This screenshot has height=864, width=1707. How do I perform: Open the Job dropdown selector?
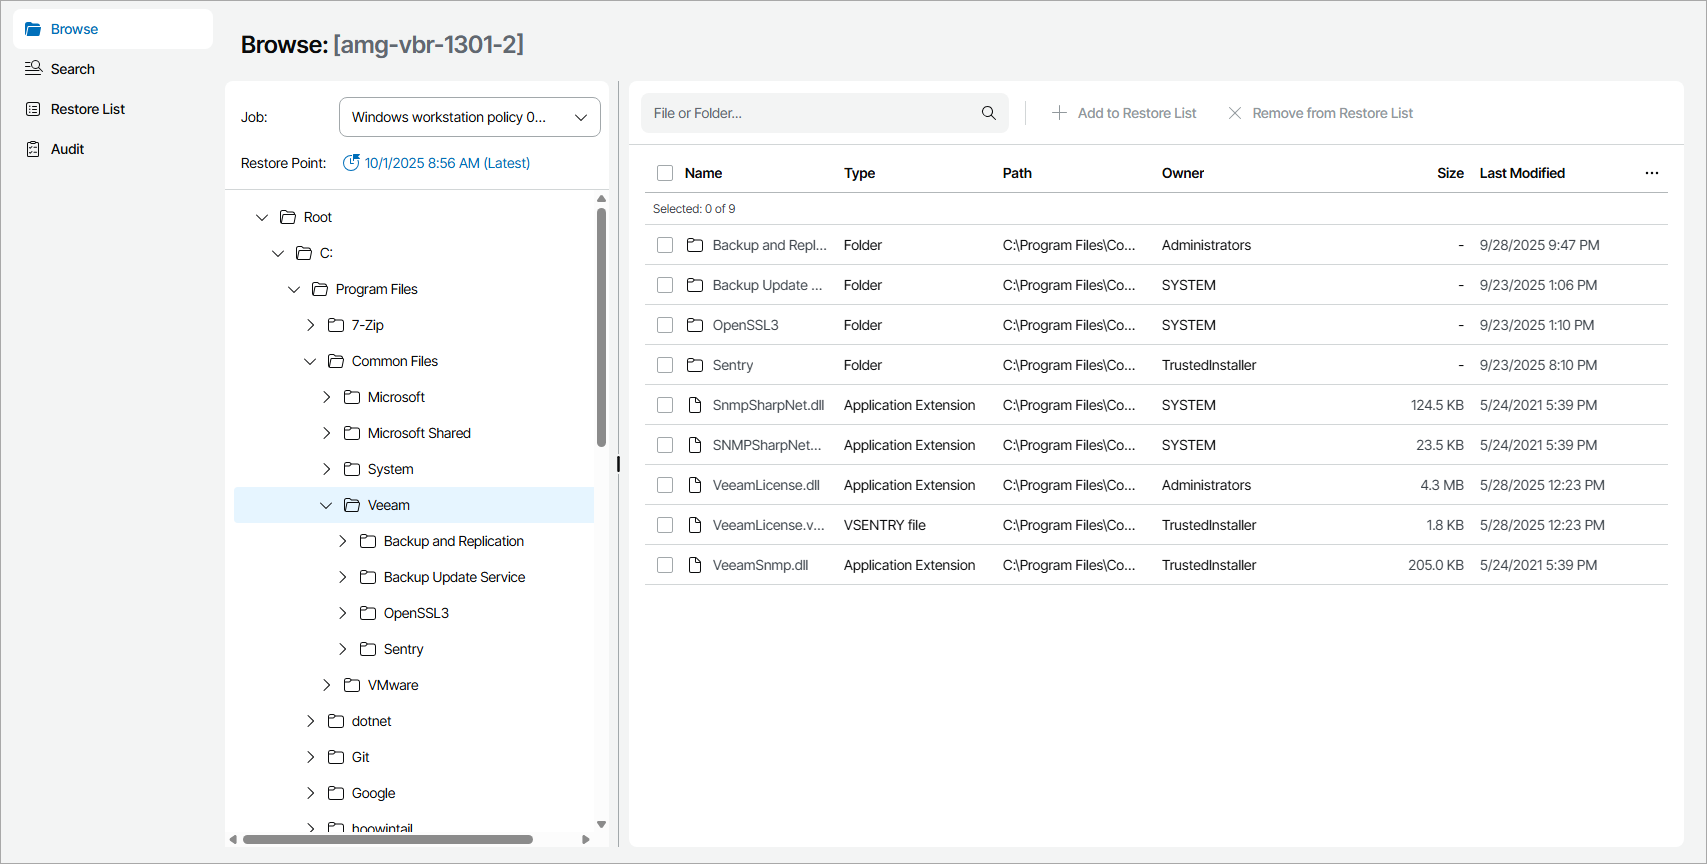pos(469,117)
